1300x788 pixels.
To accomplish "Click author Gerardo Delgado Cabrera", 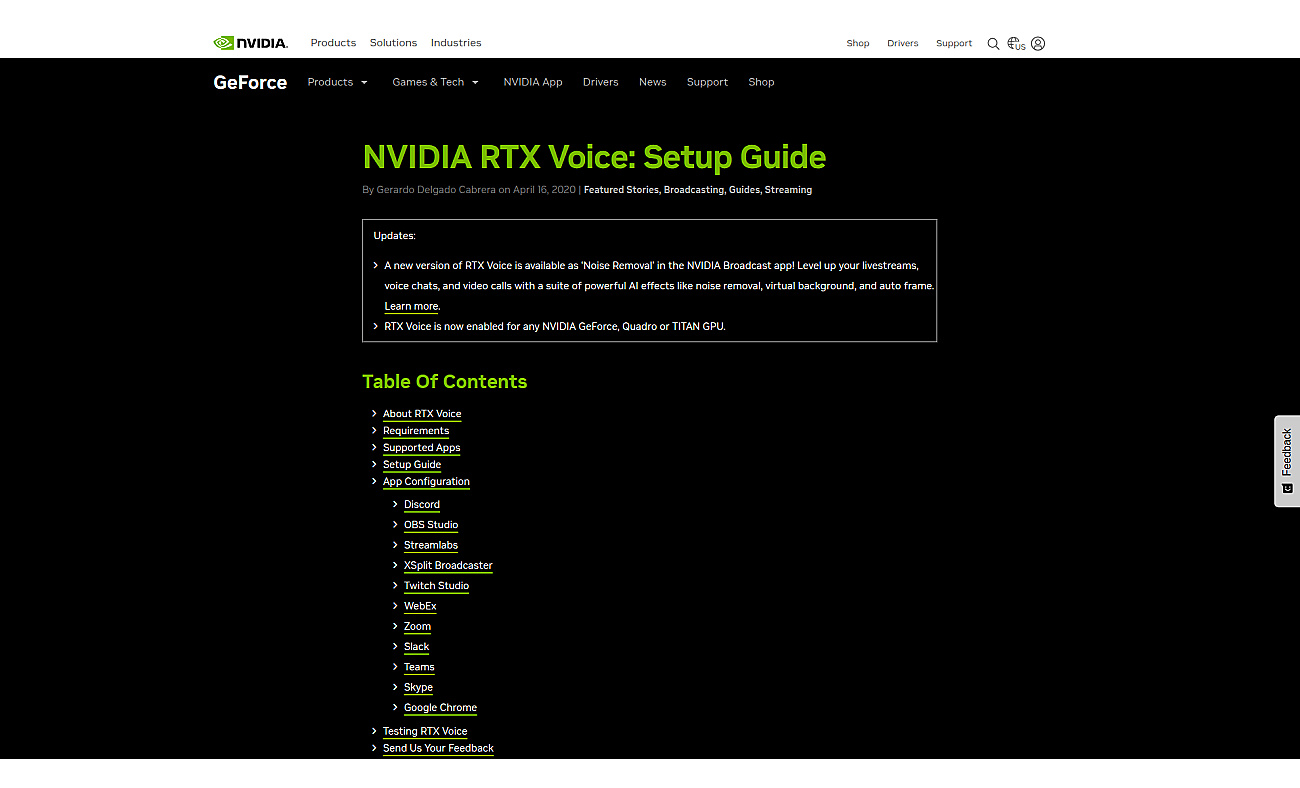I will 436,190.
